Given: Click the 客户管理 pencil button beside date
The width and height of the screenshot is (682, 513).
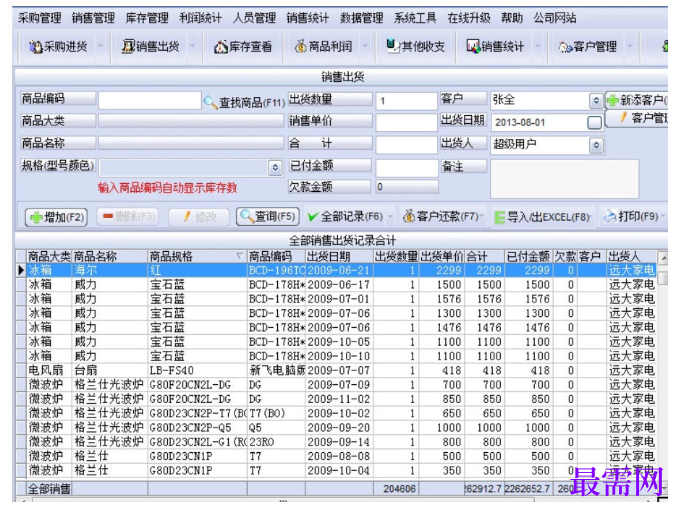Looking at the screenshot, I should [x=637, y=117].
